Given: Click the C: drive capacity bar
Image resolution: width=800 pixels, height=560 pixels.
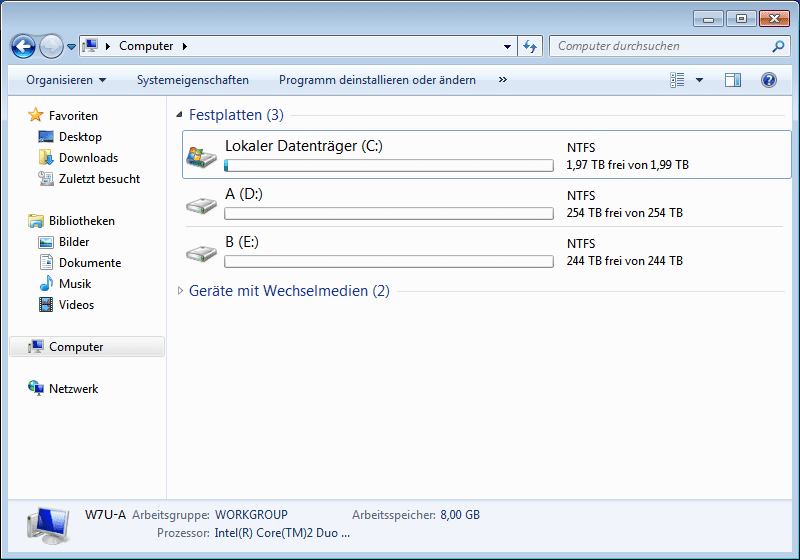Looking at the screenshot, I should (389, 165).
